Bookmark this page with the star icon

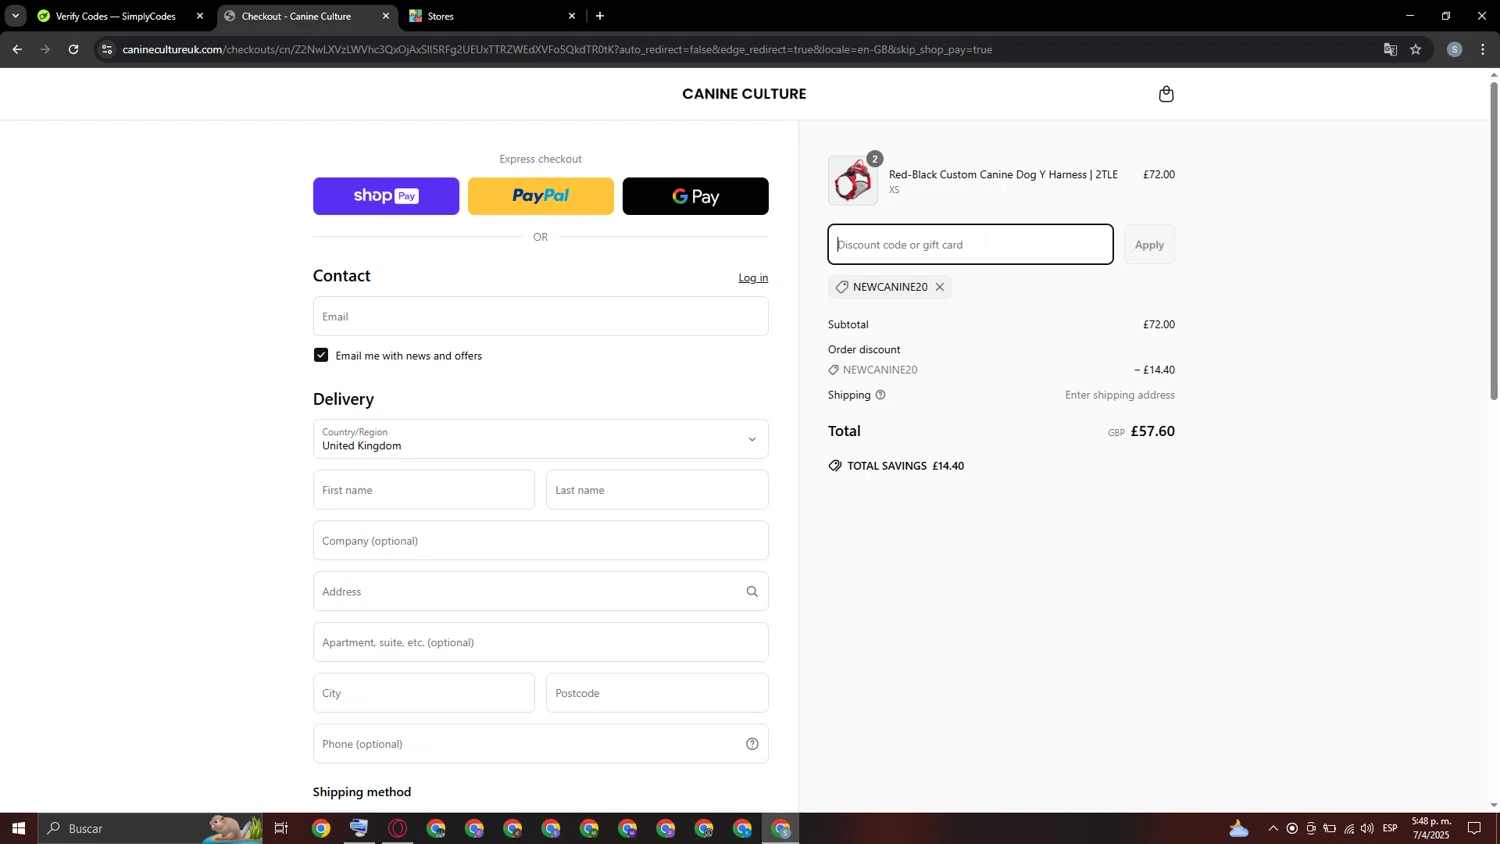[x=1416, y=49]
